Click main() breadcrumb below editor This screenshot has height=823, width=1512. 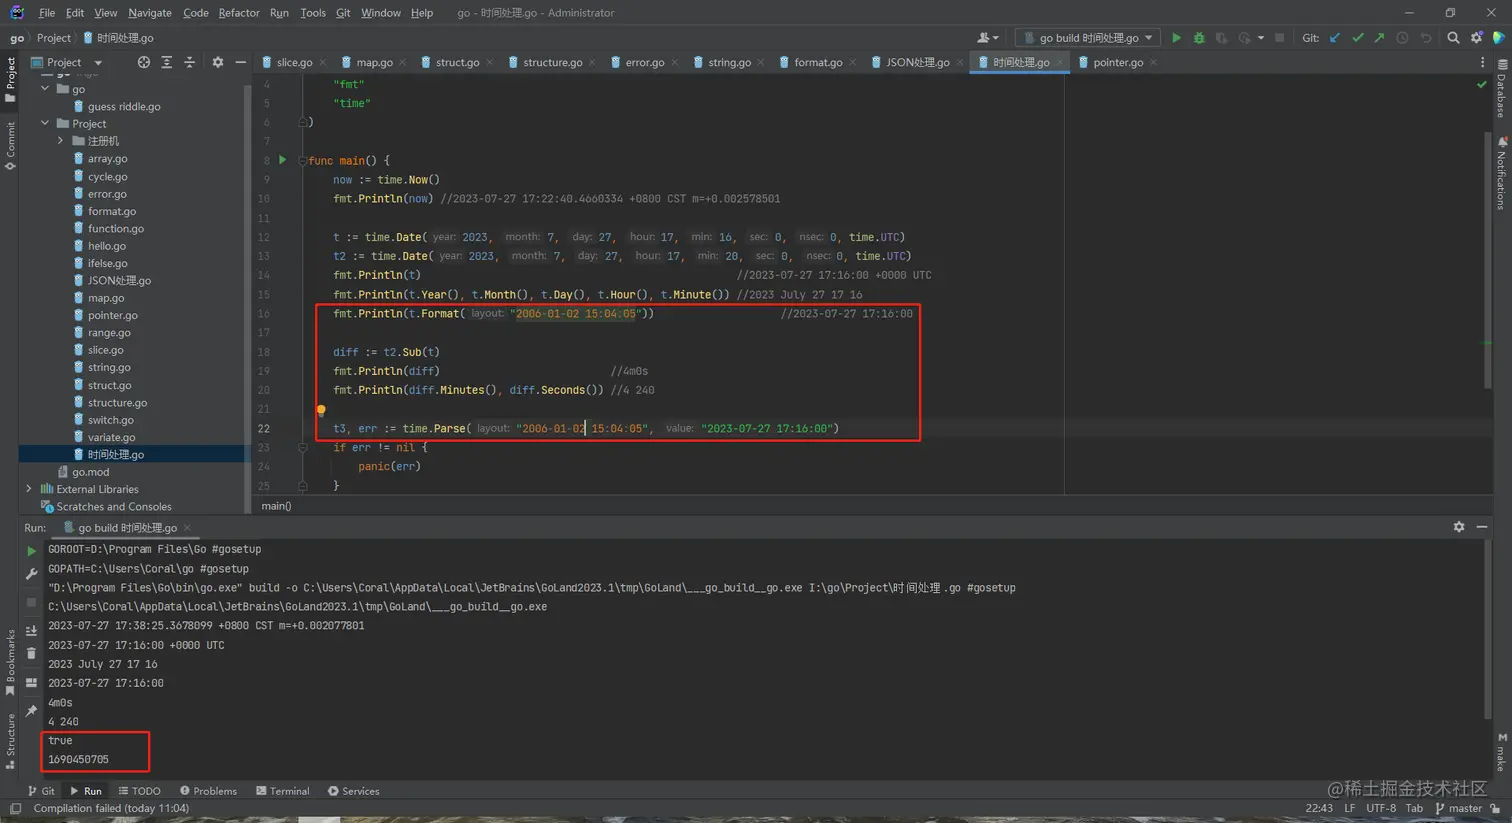[276, 506]
